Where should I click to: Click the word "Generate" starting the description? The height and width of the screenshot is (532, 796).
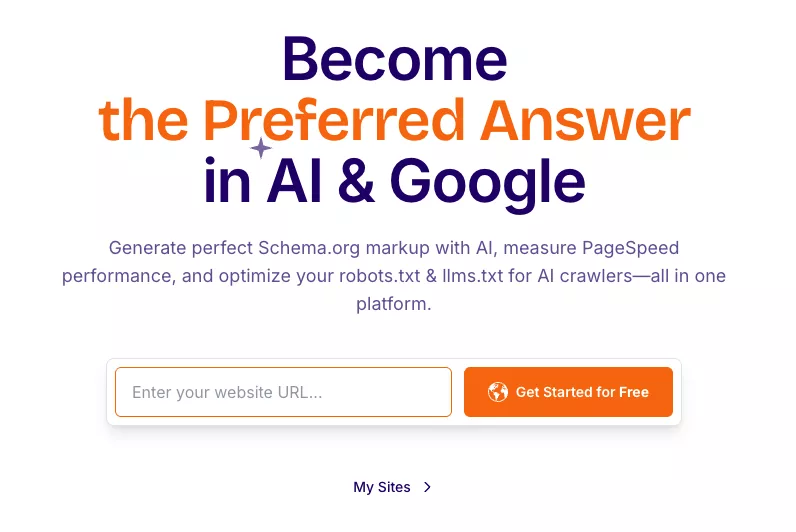pyautogui.click(x=145, y=247)
